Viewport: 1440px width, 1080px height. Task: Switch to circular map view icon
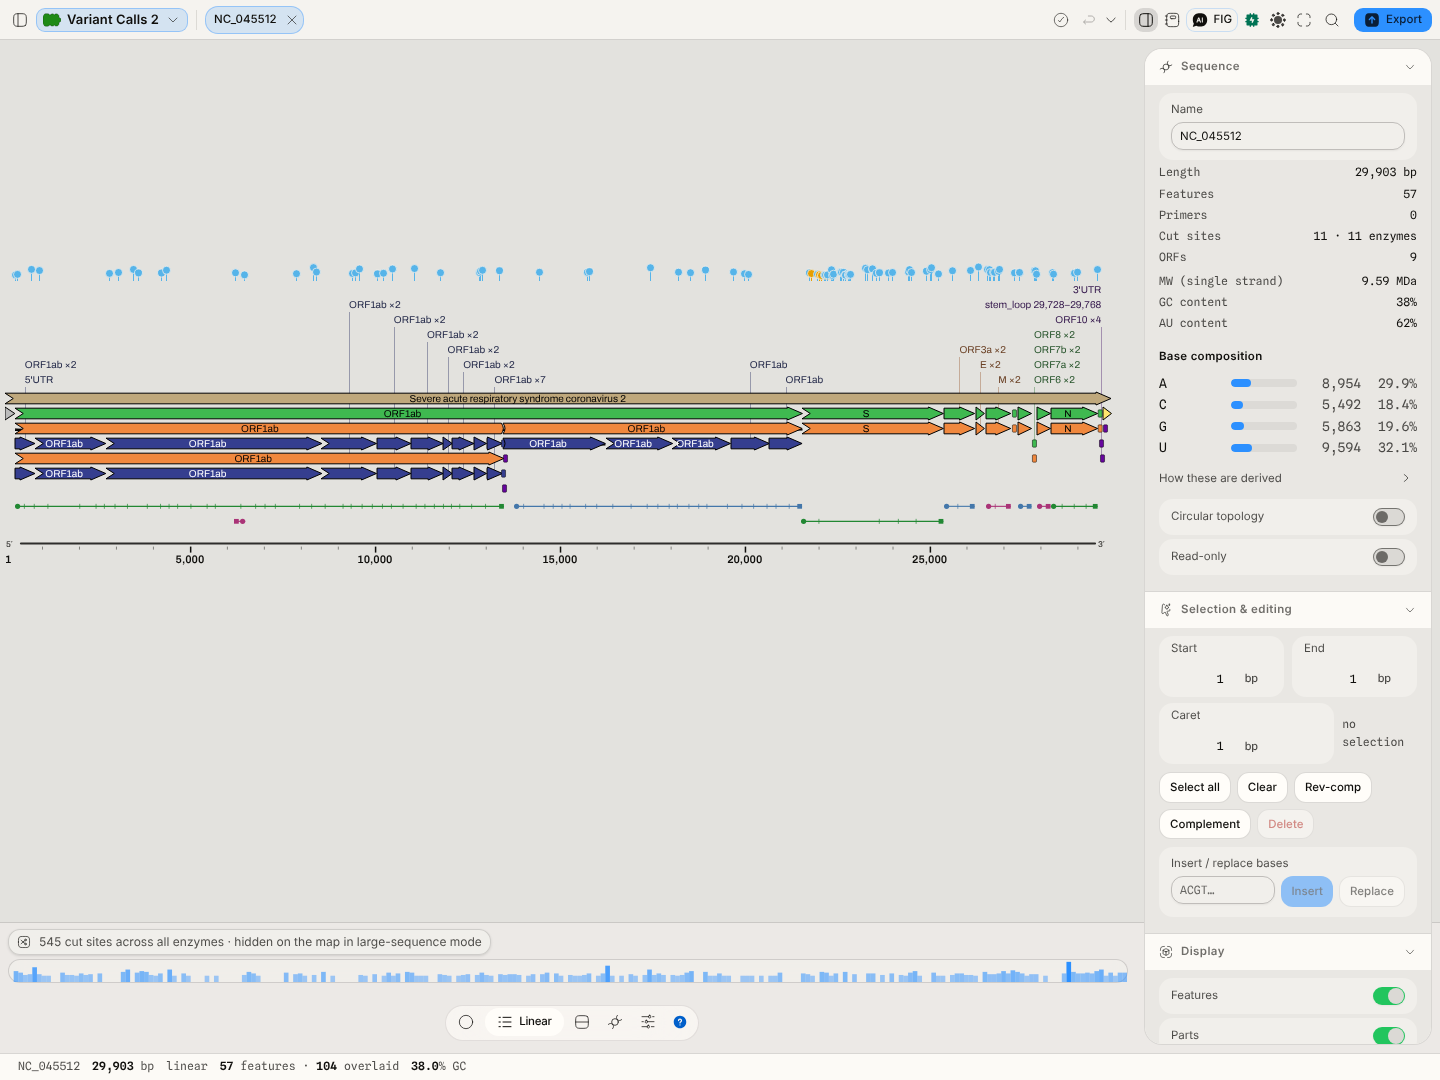(466, 1022)
